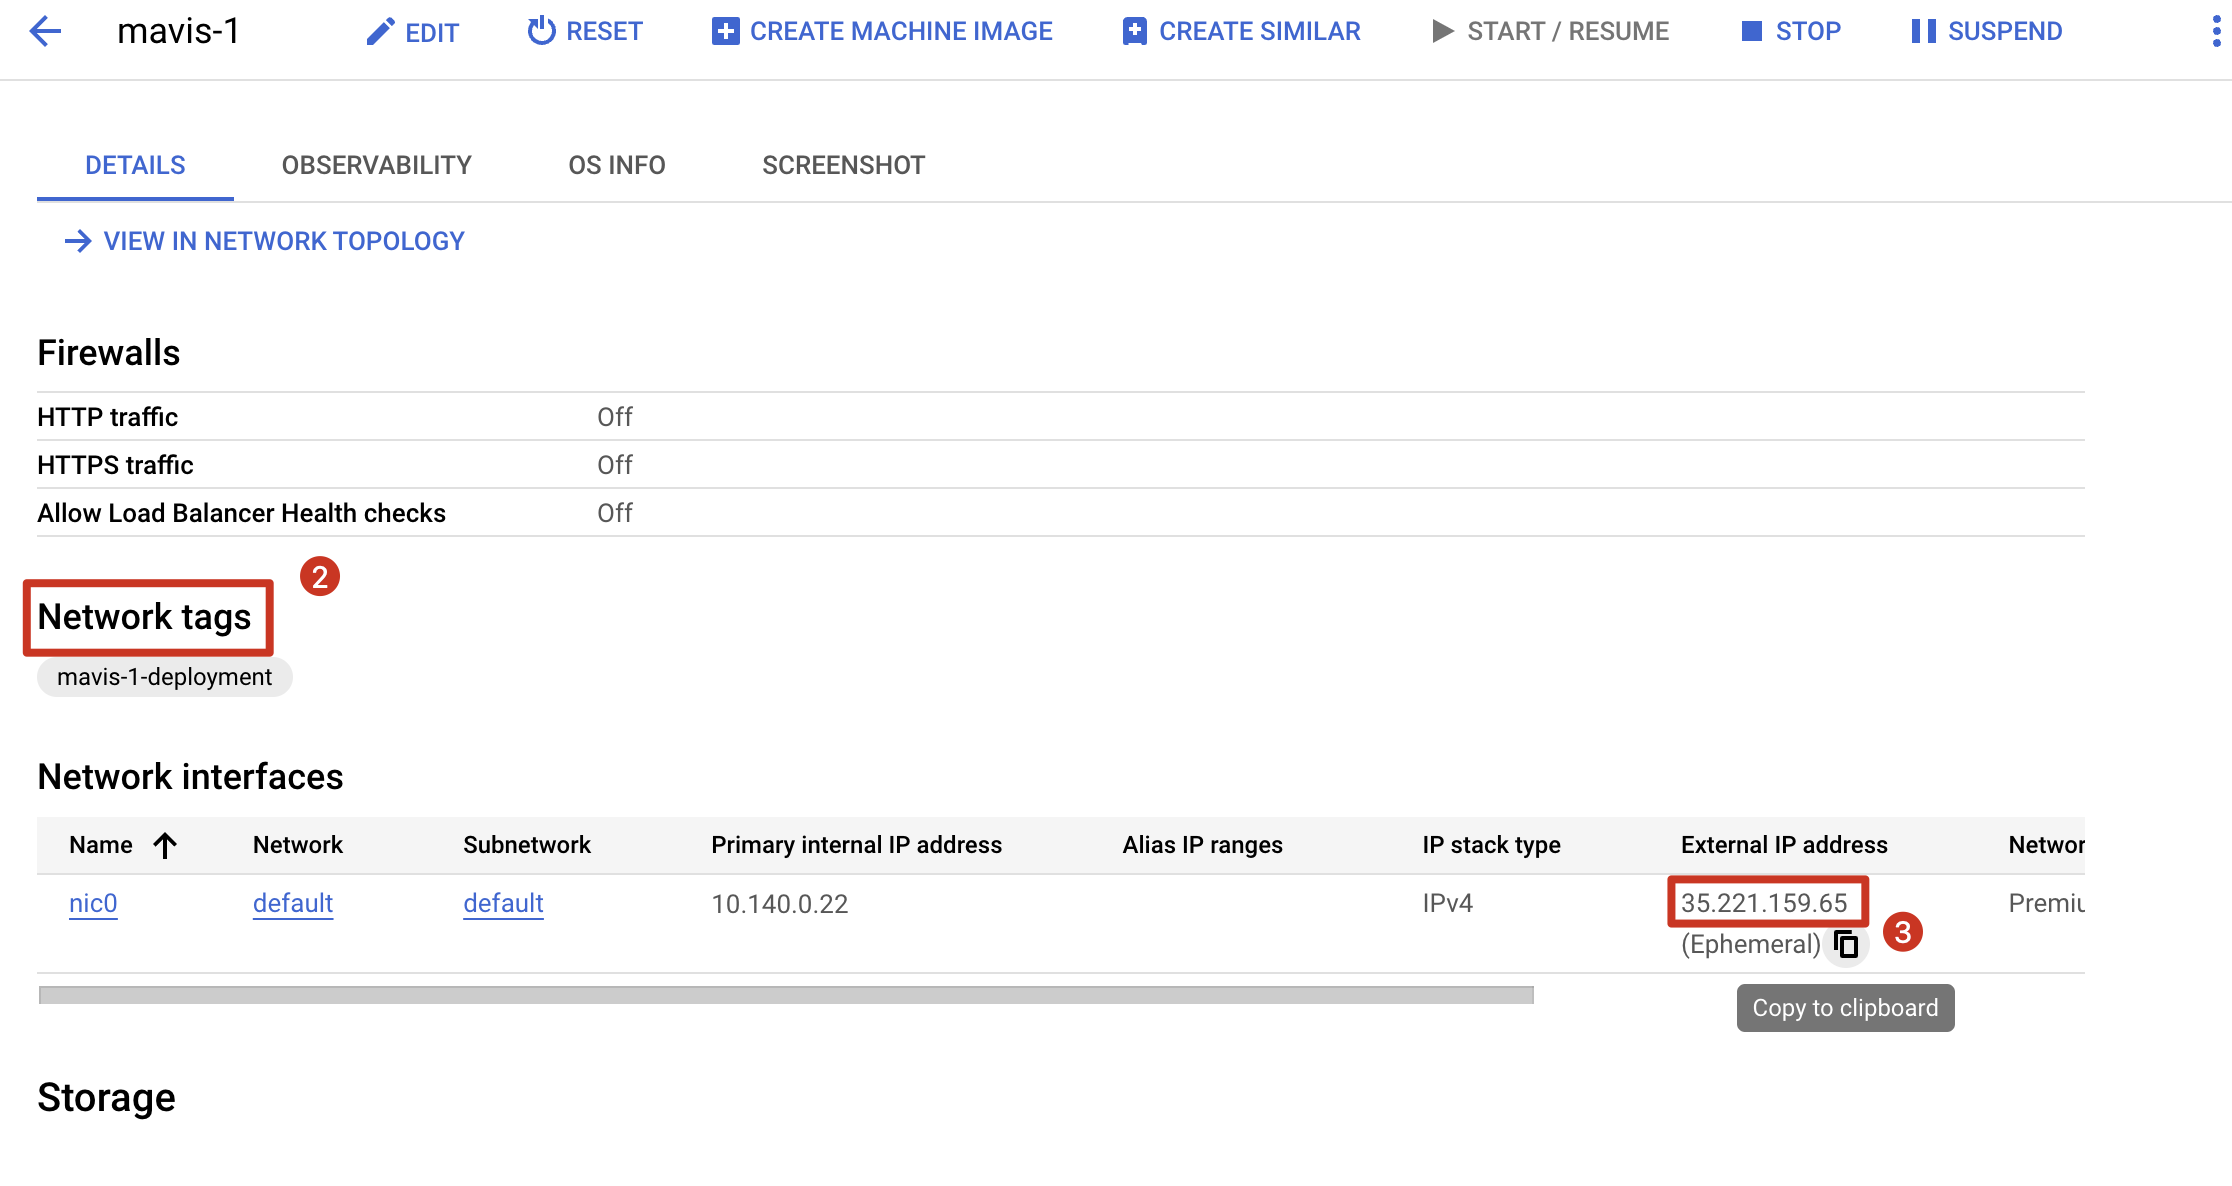Open the default subnetwork link

503,903
